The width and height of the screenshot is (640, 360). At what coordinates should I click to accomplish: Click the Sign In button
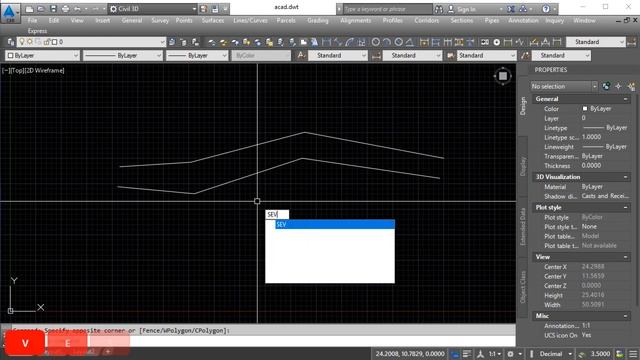coord(466,9)
